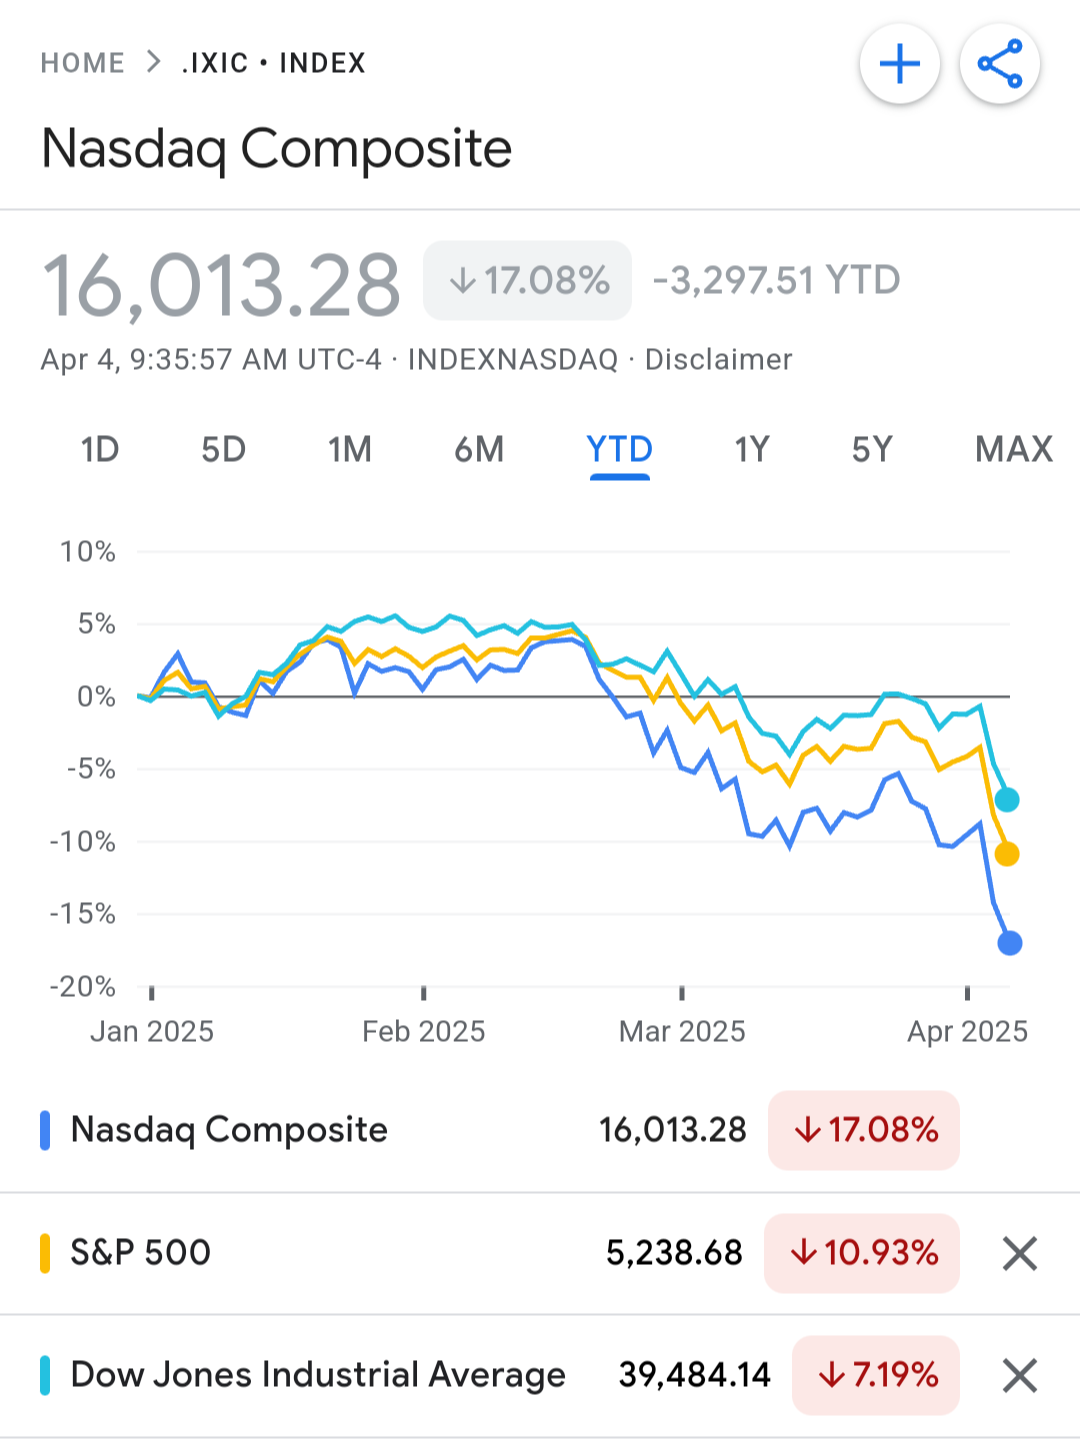View the 5Y chart range
The image size is (1080, 1454).
(x=872, y=449)
